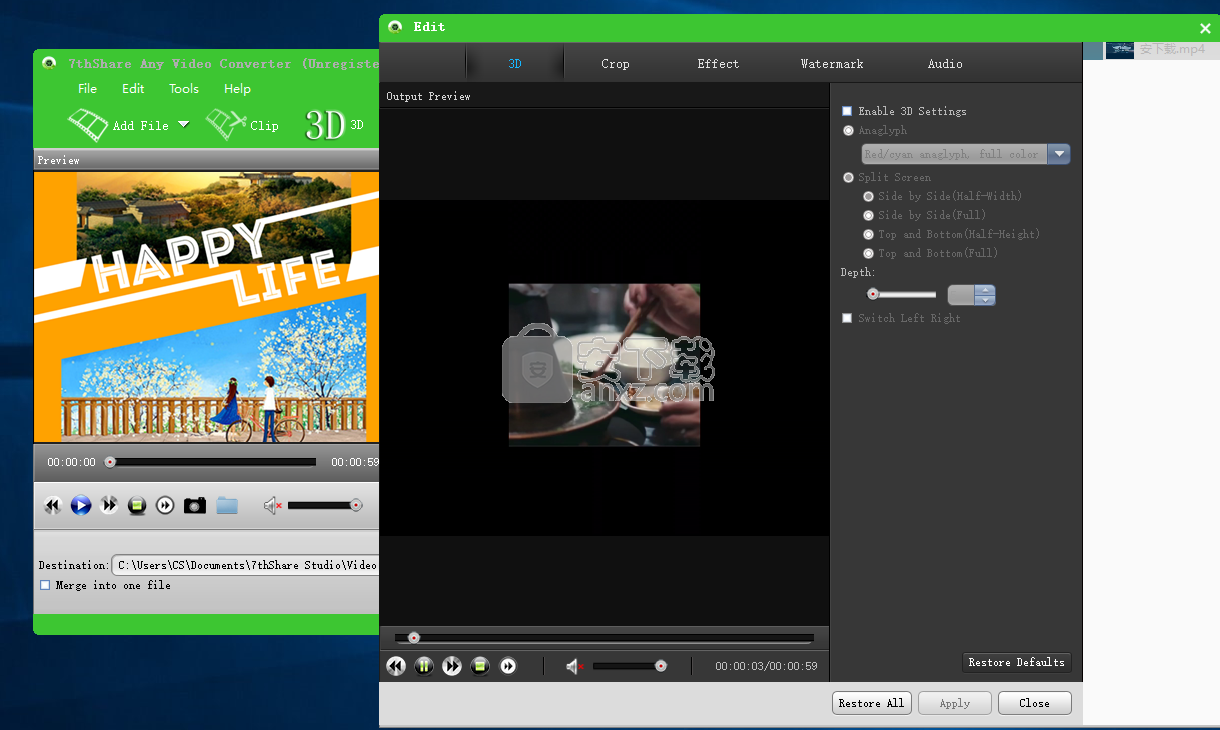Switch to the Audio tab
1220x730 pixels.
pos(945,64)
